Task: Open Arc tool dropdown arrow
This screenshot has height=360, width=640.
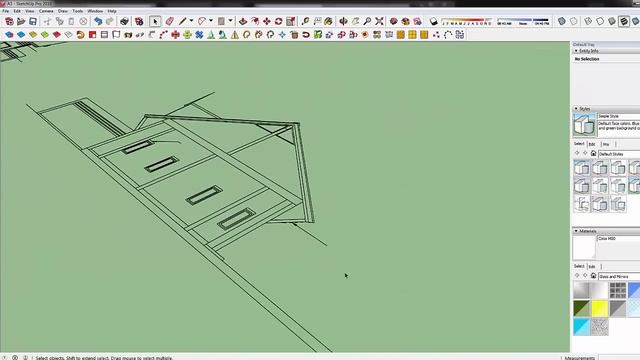Action: [x=211, y=21]
